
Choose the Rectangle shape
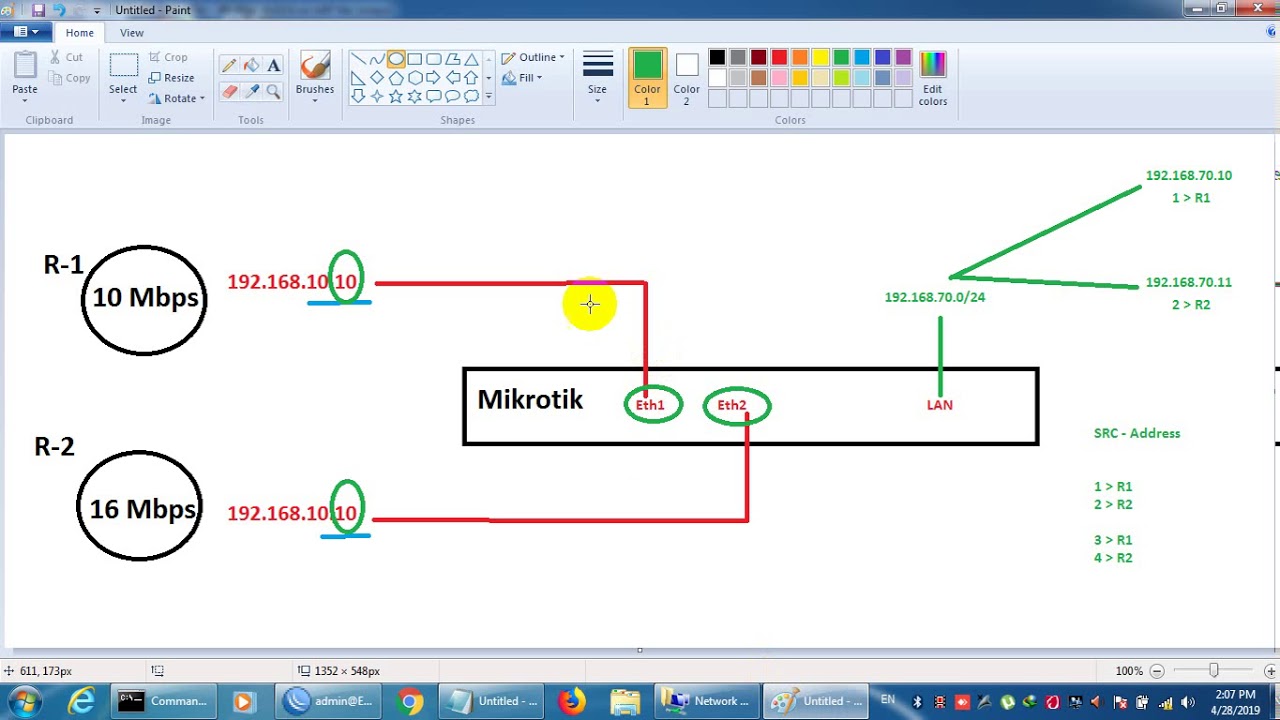click(x=415, y=59)
